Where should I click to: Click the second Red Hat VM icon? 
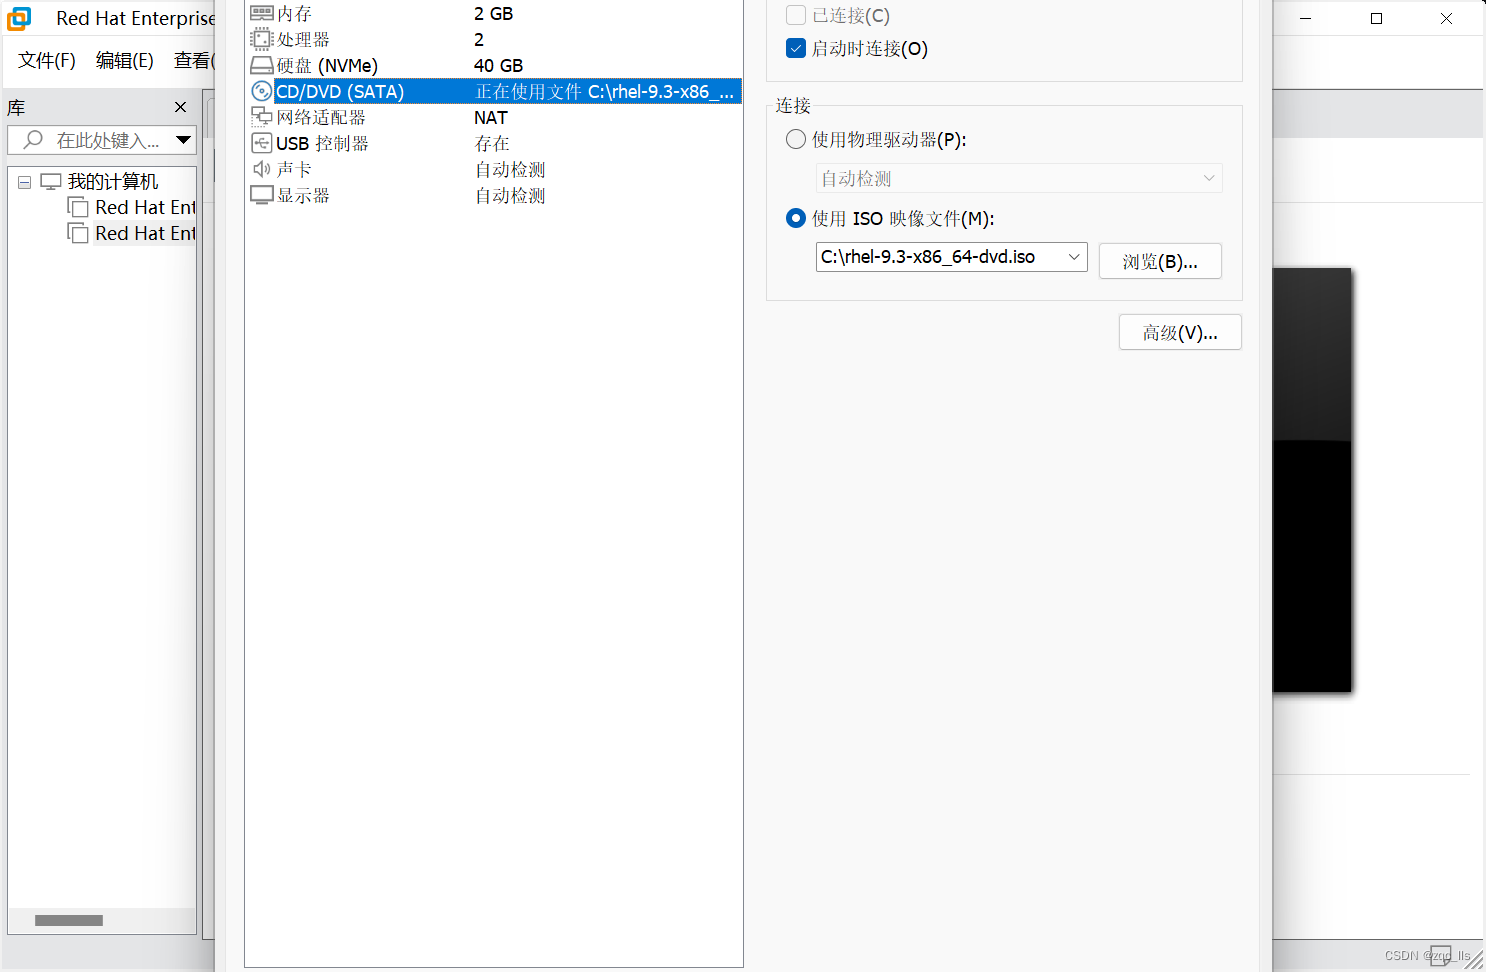[x=78, y=233]
